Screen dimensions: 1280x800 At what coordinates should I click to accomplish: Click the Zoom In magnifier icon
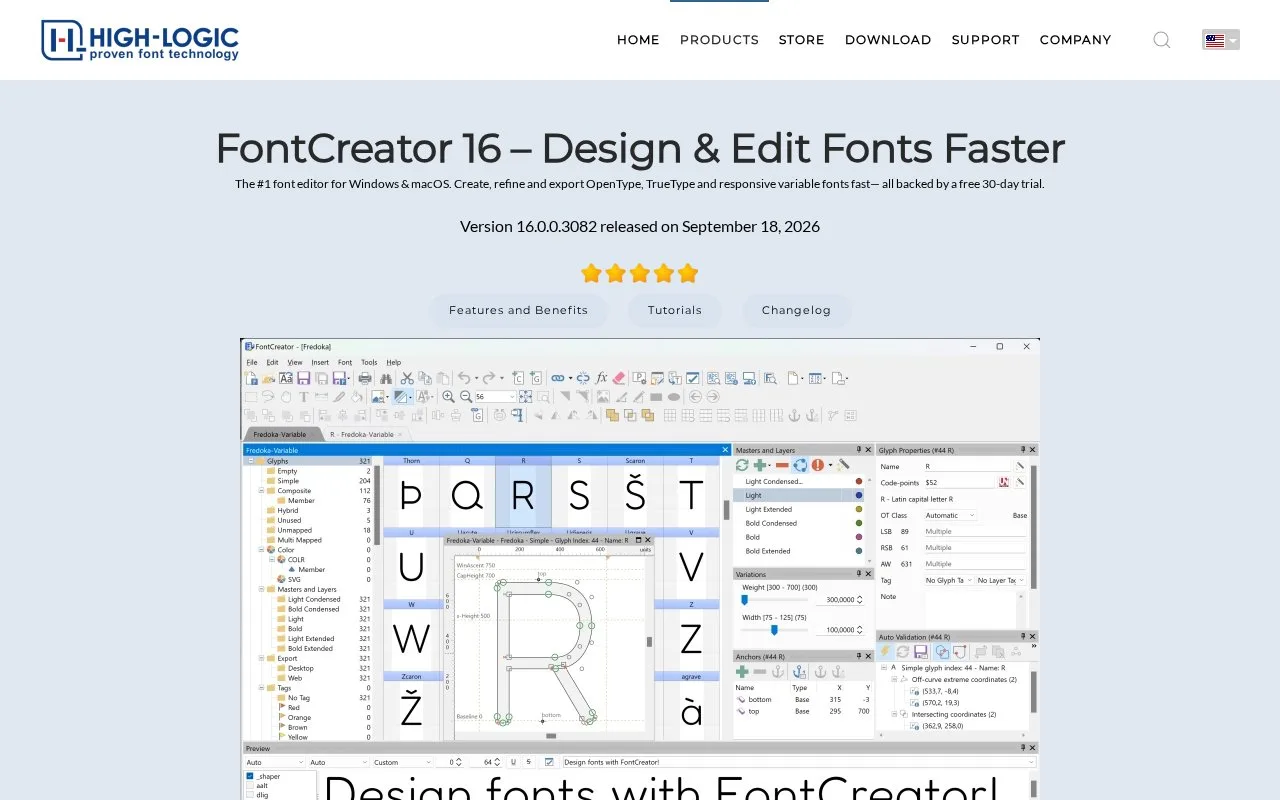(x=448, y=396)
